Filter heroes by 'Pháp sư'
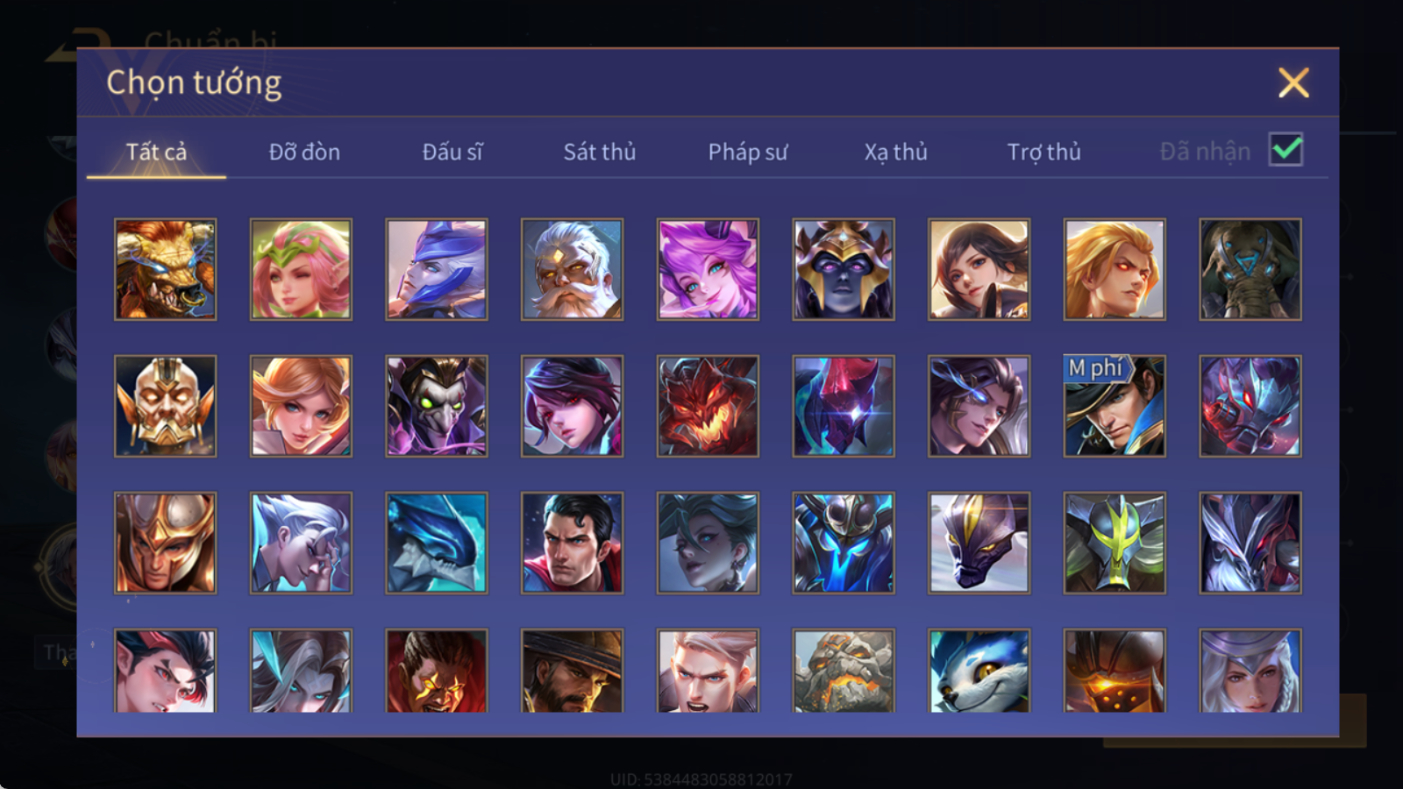The width and height of the screenshot is (1403, 789). 748,152
